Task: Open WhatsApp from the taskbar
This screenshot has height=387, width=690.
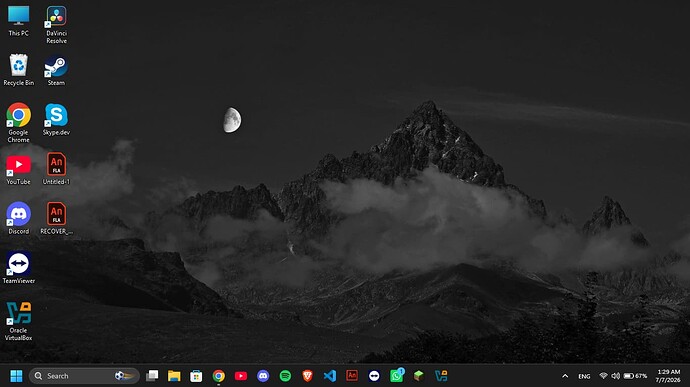Action: pos(396,376)
